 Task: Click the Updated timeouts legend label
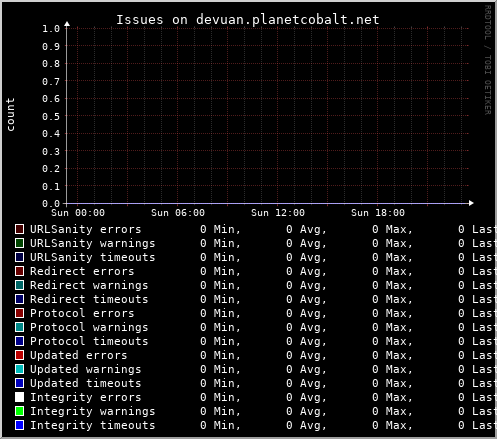(x=86, y=383)
